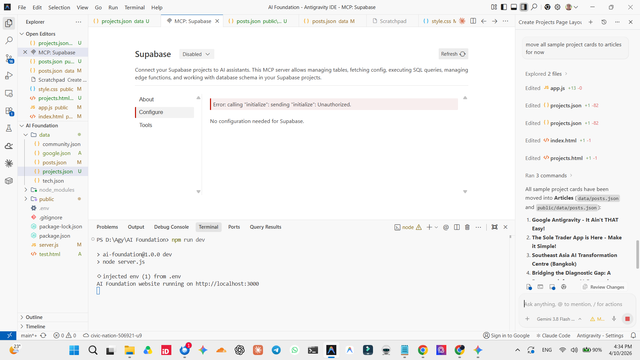Viewport: 640px width, 360px height.
Task: Click Claude Code in the status bar
Action: click(553, 336)
